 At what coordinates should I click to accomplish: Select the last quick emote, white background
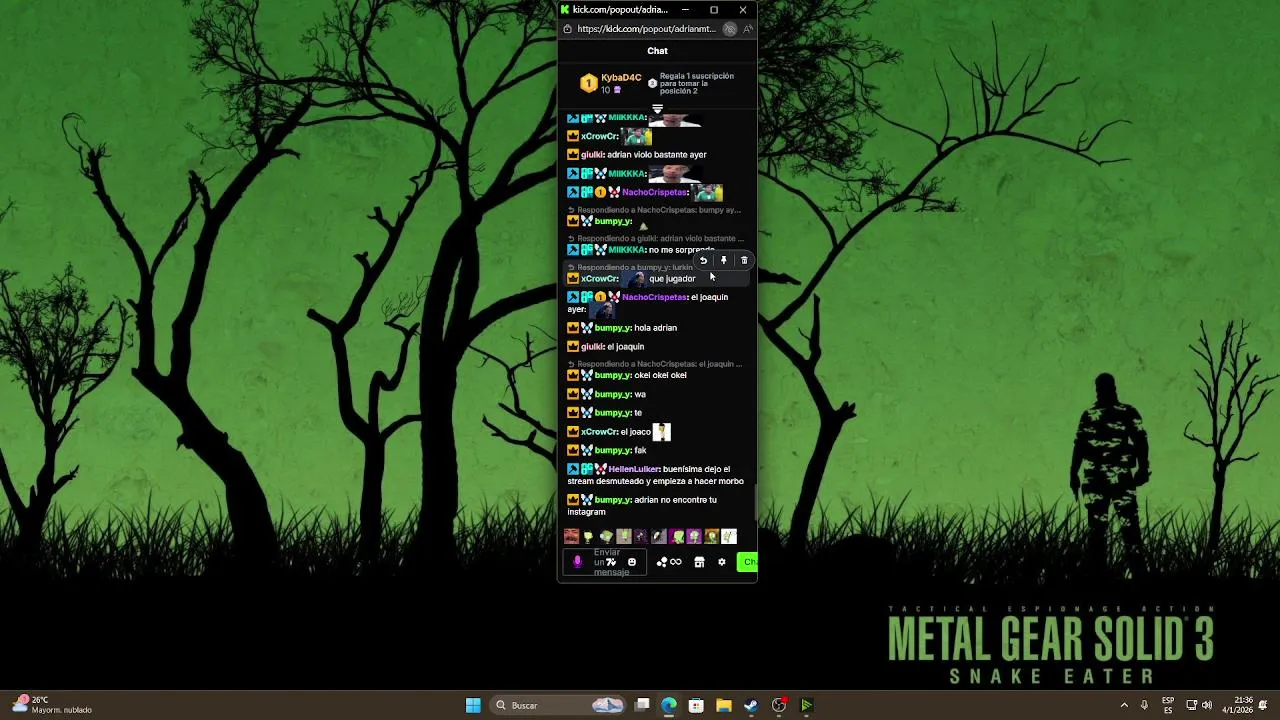729,537
